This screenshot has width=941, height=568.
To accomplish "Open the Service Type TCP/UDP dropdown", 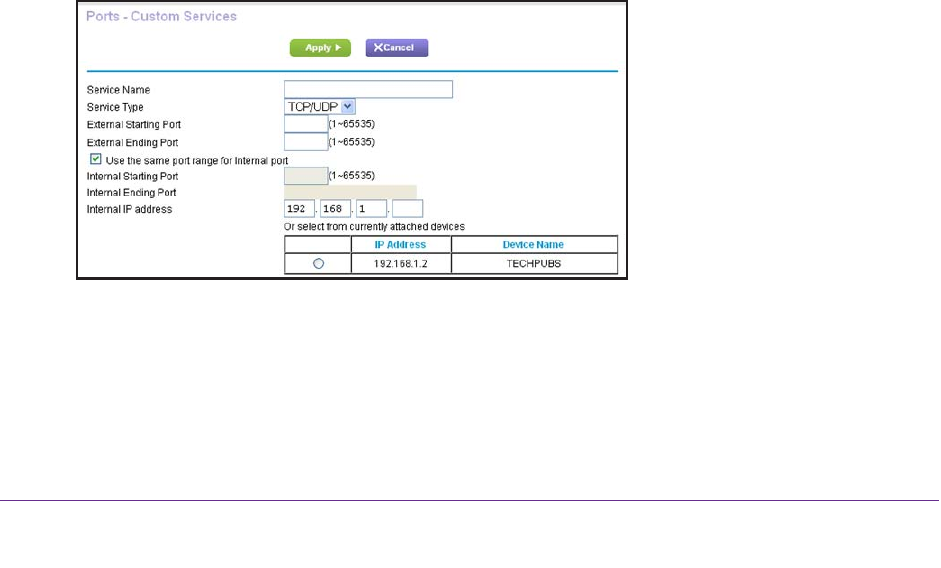I will (319, 107).
